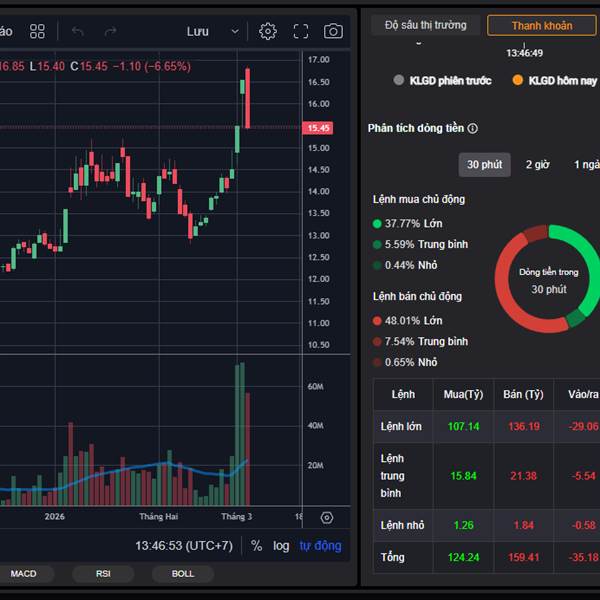Viewport: 600px width, 600px height.
Task: Click the Tháng 3 time axis label
Action: [x=236, y=517]
